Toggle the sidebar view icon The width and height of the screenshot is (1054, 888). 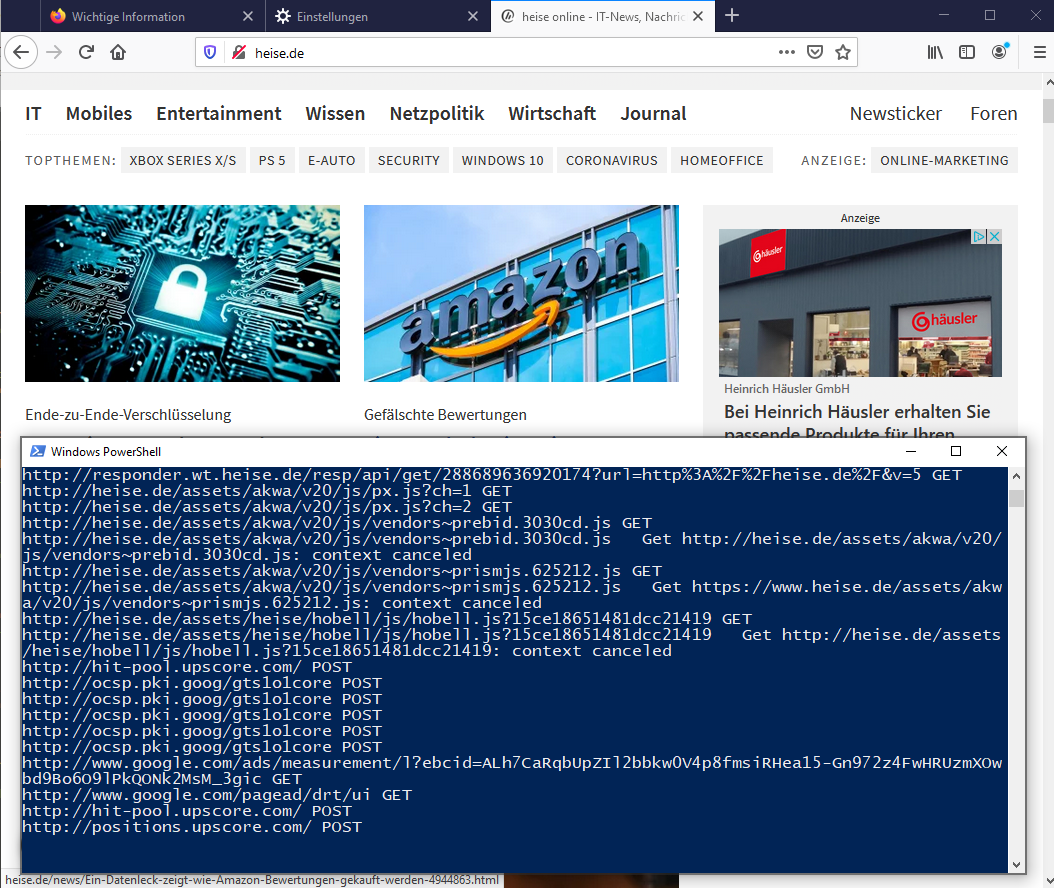pos(967,53)
